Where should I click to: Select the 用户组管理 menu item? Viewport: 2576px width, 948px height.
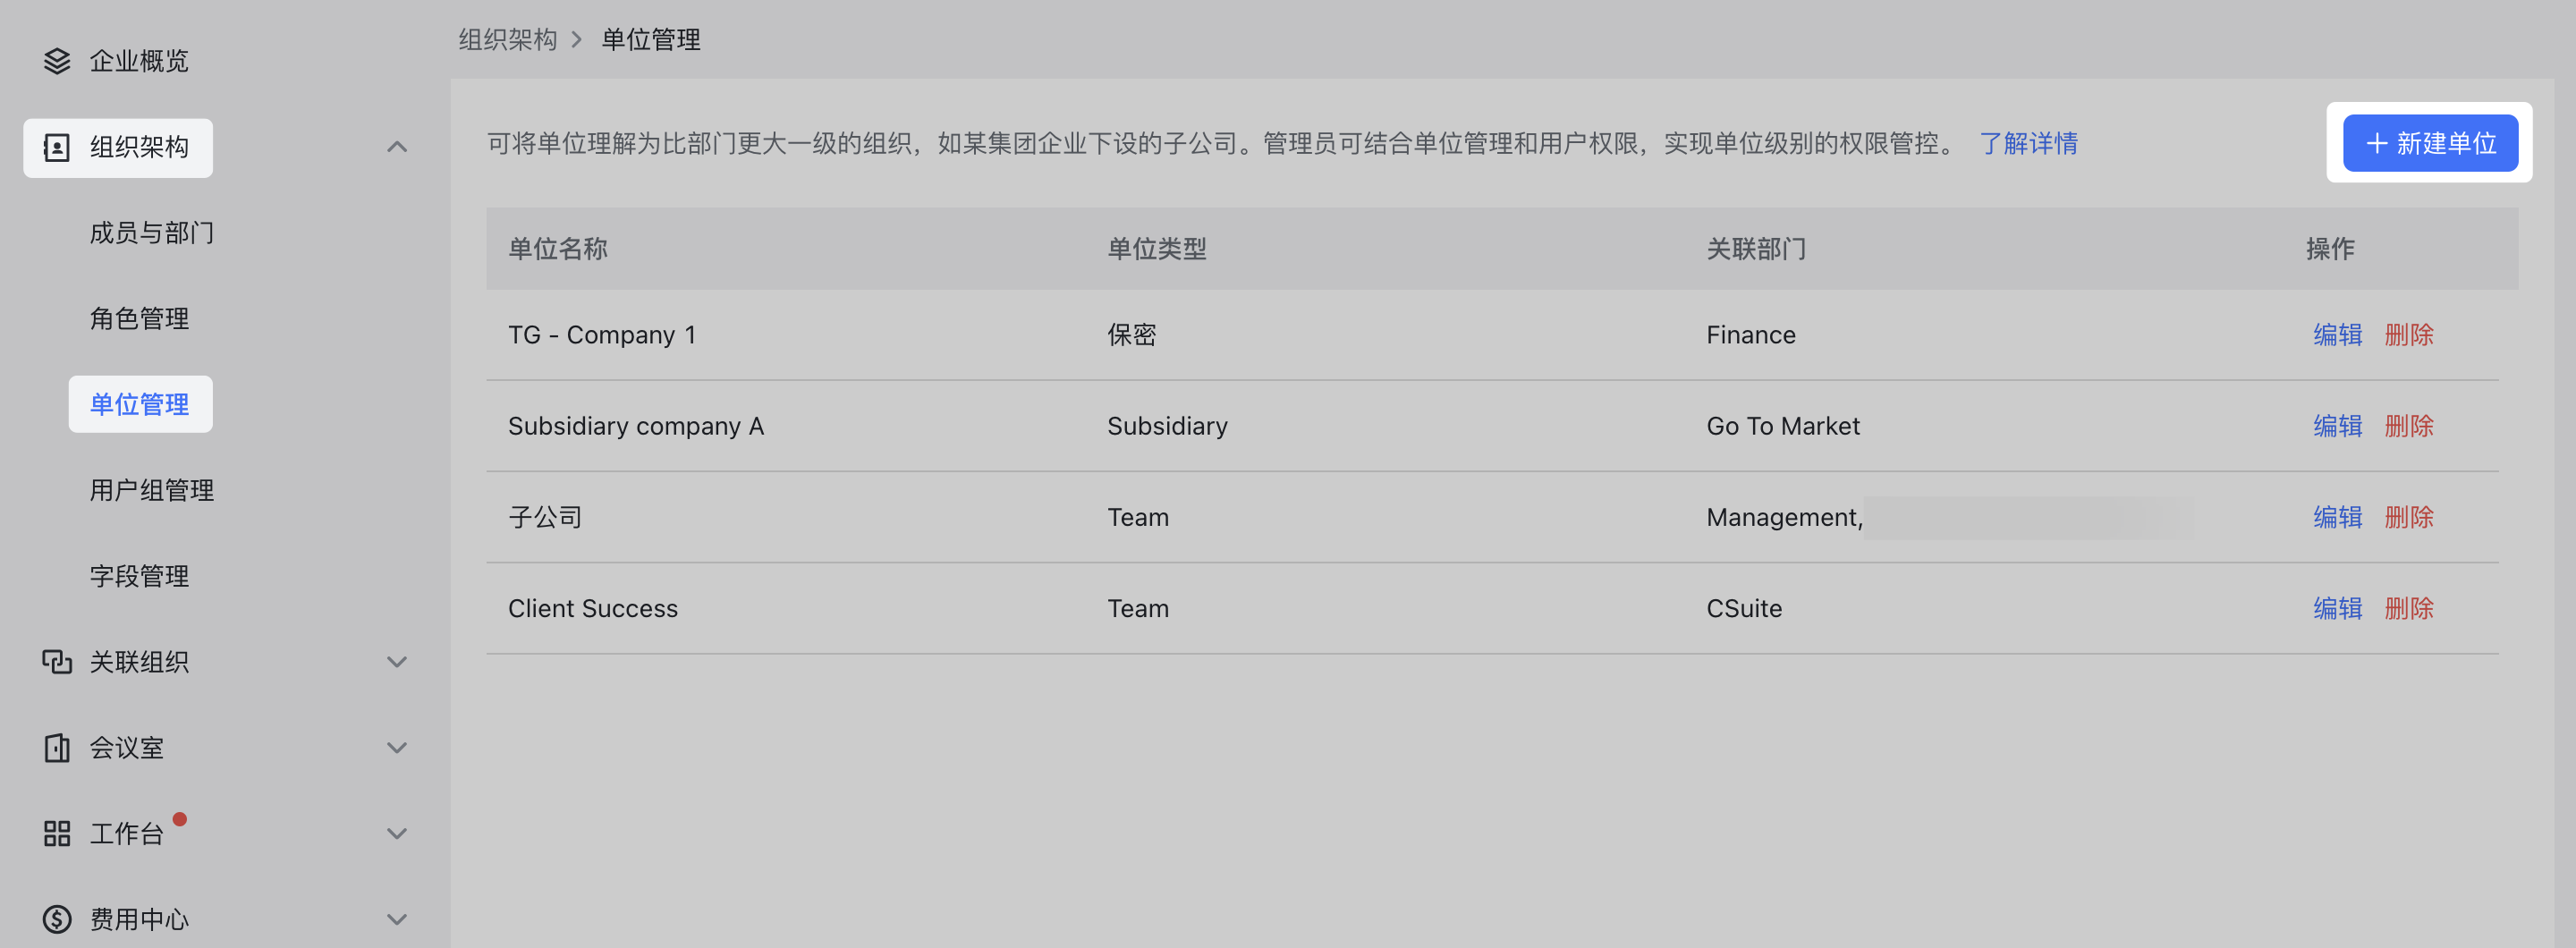click(152, 490)
